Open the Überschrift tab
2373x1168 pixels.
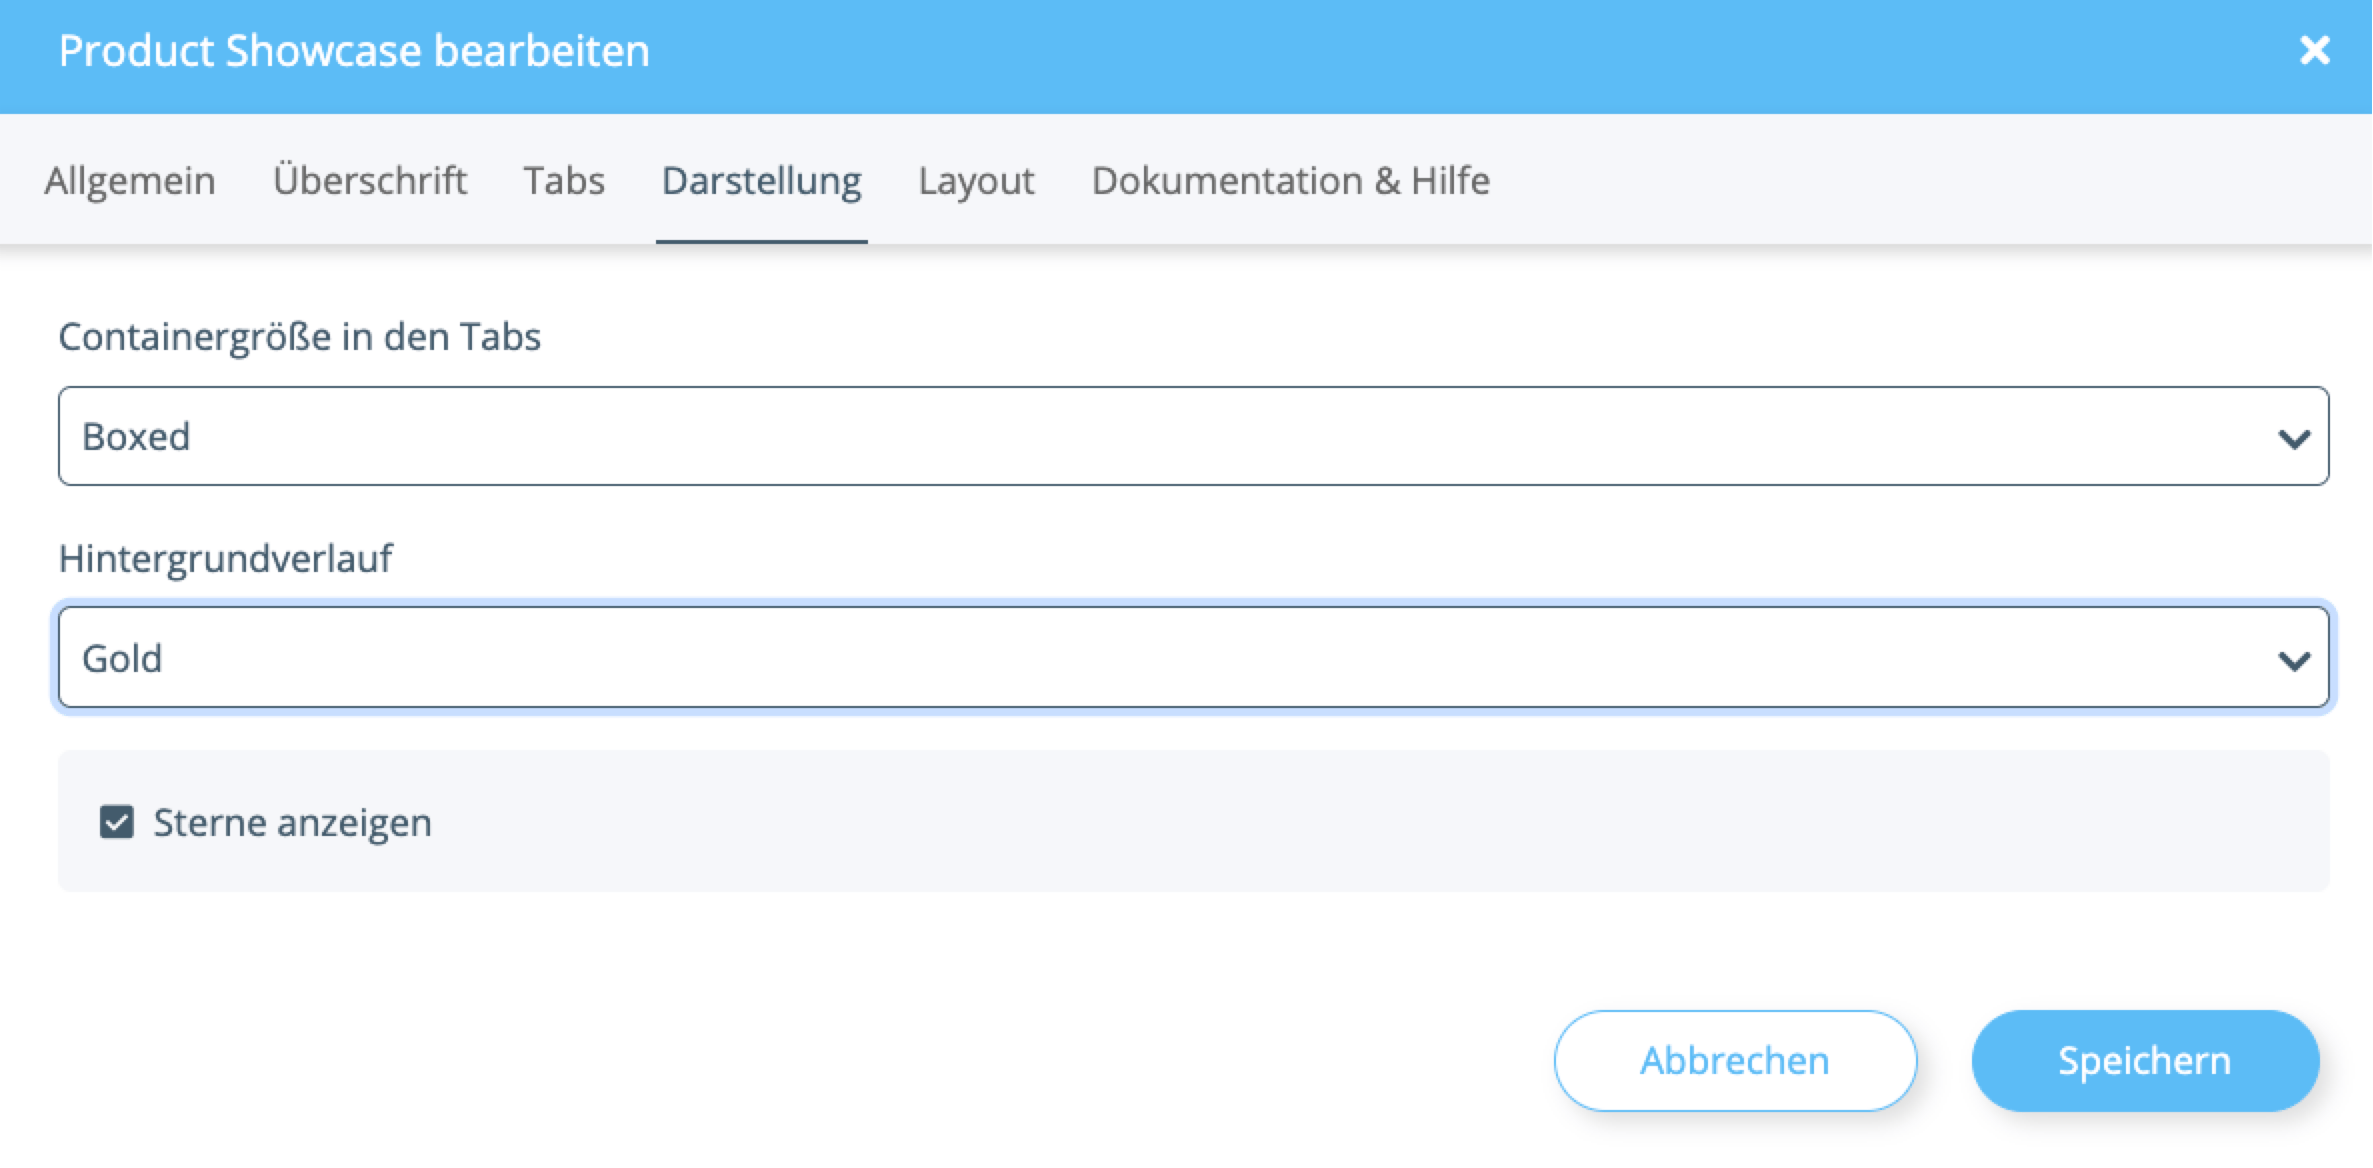(370, 181)
